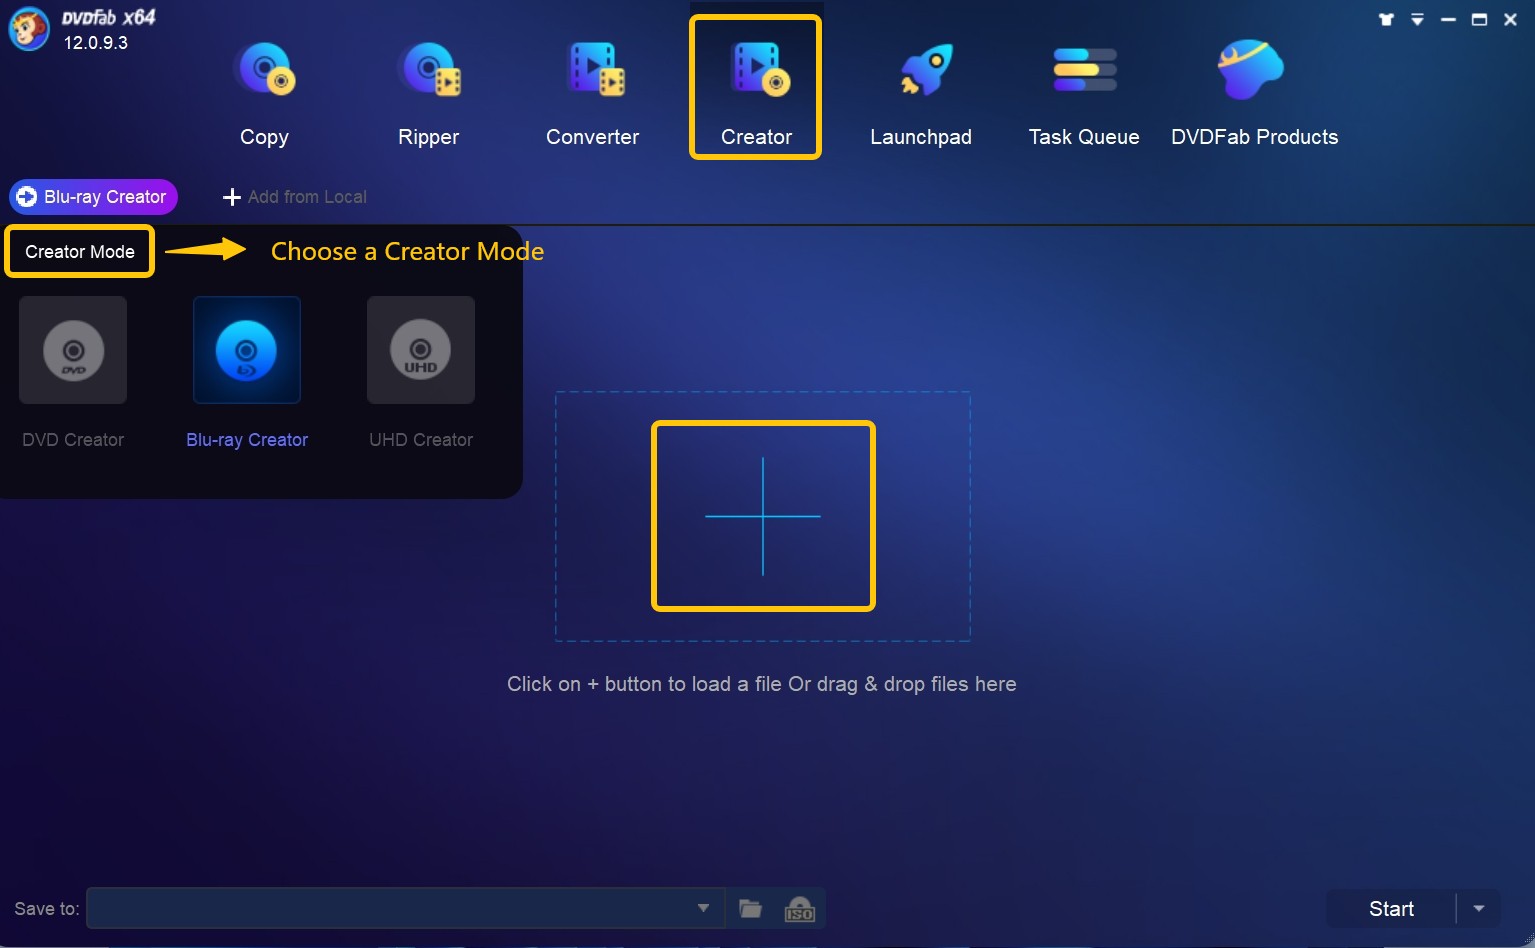Click the ISO output icon
Image resolution: width=1535 pixels, height=948 pixels.
tap(799, 909)
